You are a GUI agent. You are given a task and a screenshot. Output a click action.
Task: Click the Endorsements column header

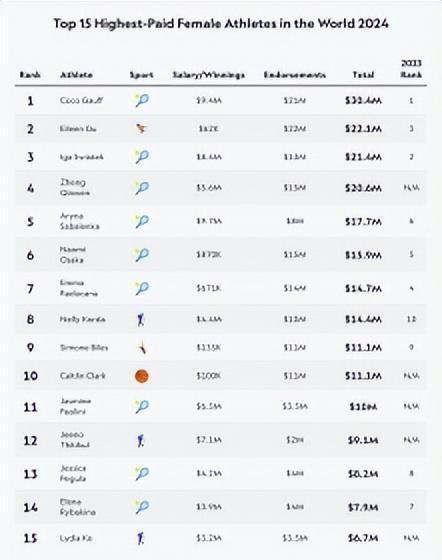(x=295, y=75)
